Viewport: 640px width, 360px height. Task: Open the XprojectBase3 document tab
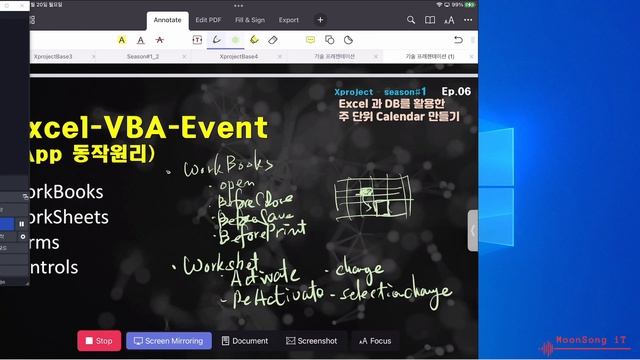[x=53, y=56]
